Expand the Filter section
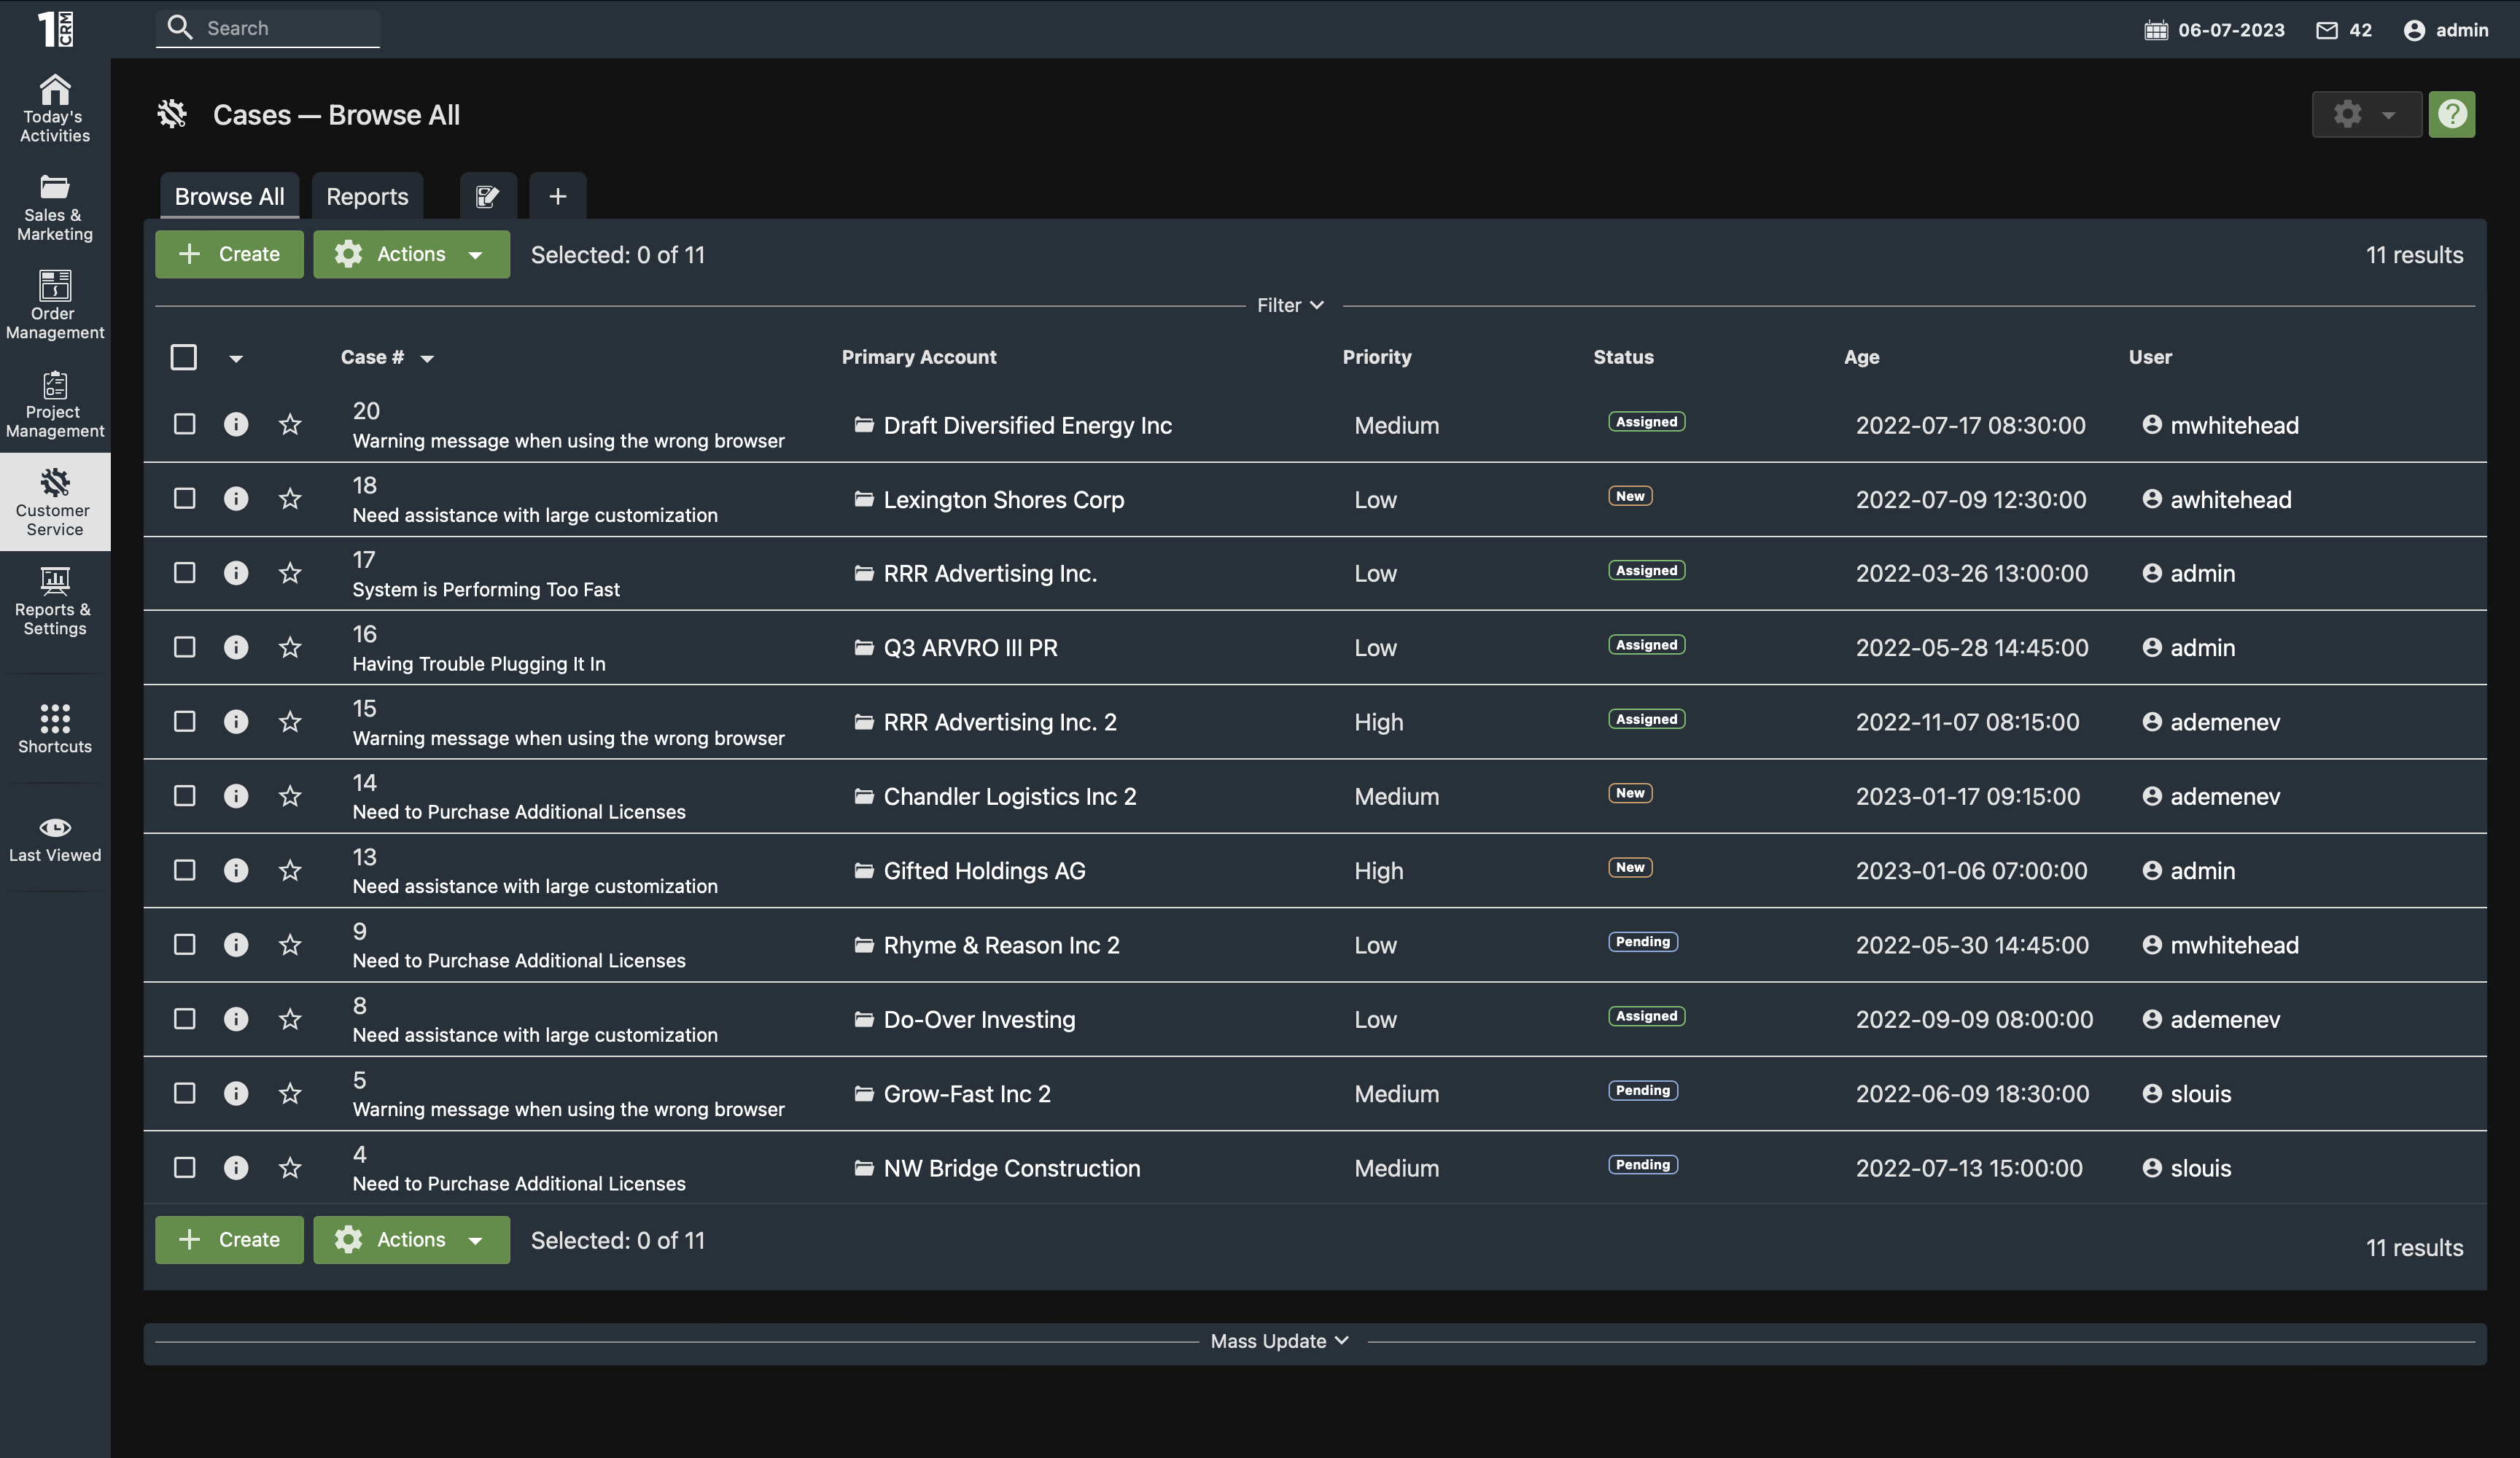Screen dimensions: 2520x1458 1289,305
